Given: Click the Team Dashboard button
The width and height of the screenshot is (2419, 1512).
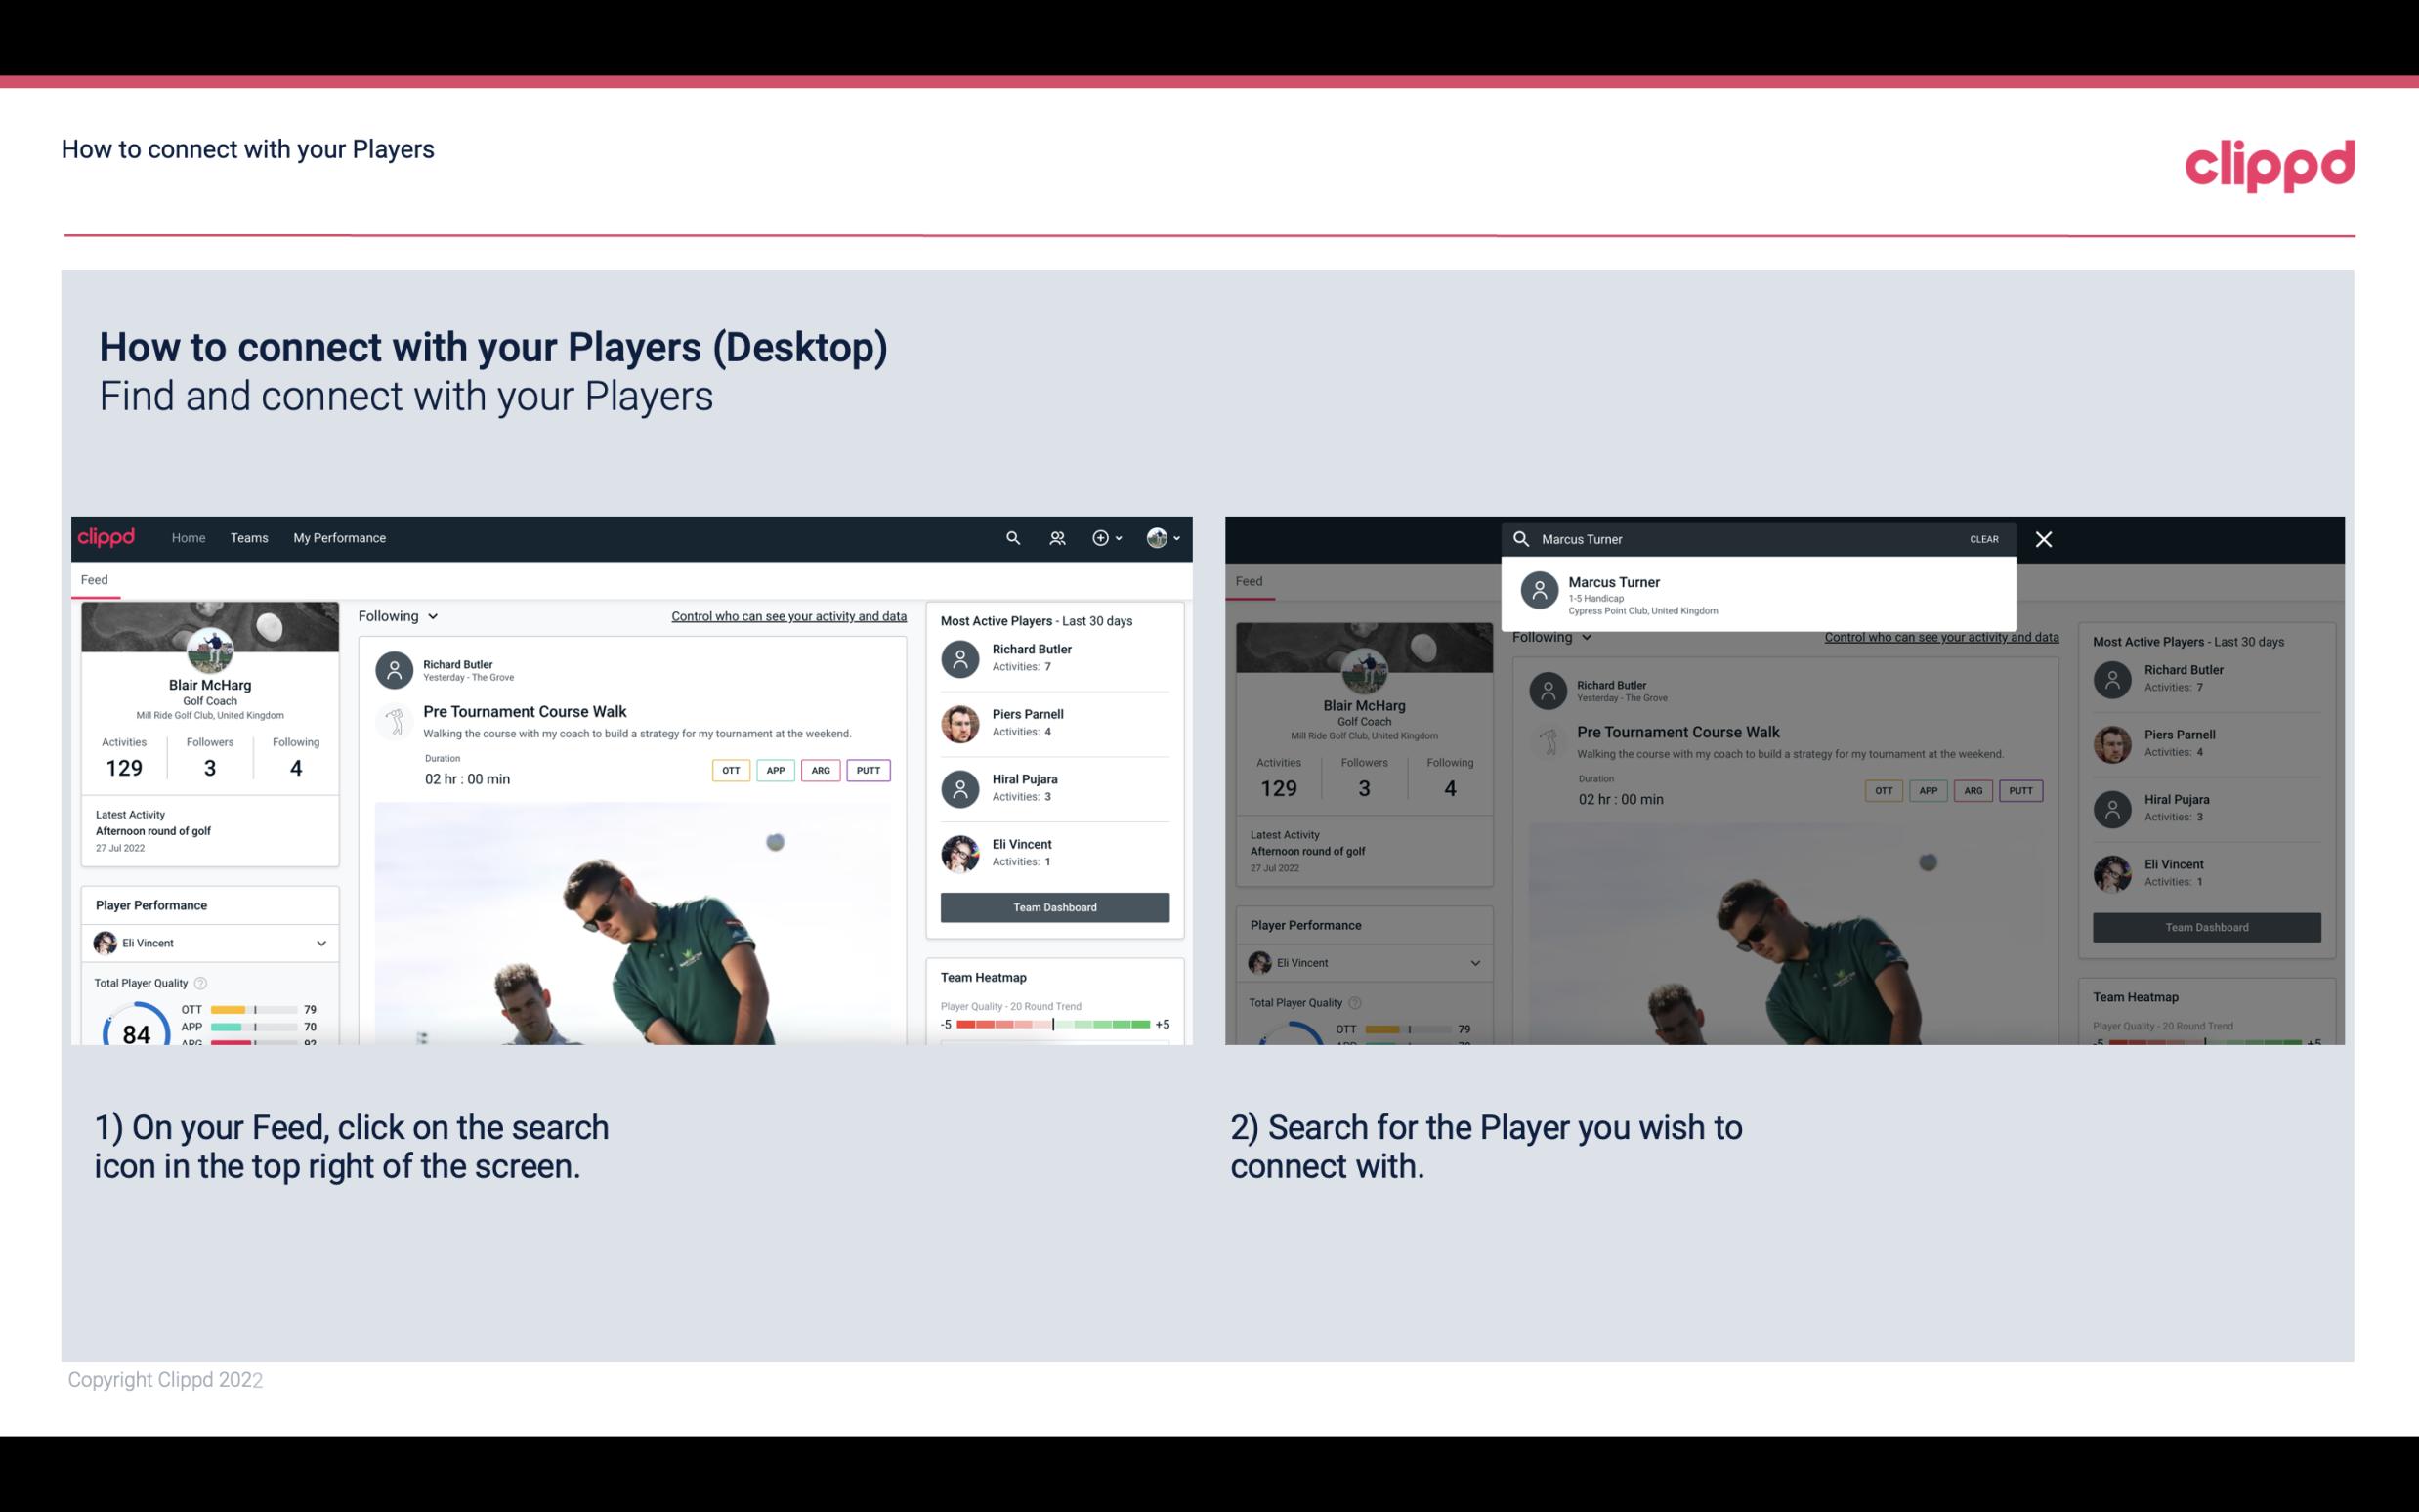Looking at the screenshot, I should 1053,905.
